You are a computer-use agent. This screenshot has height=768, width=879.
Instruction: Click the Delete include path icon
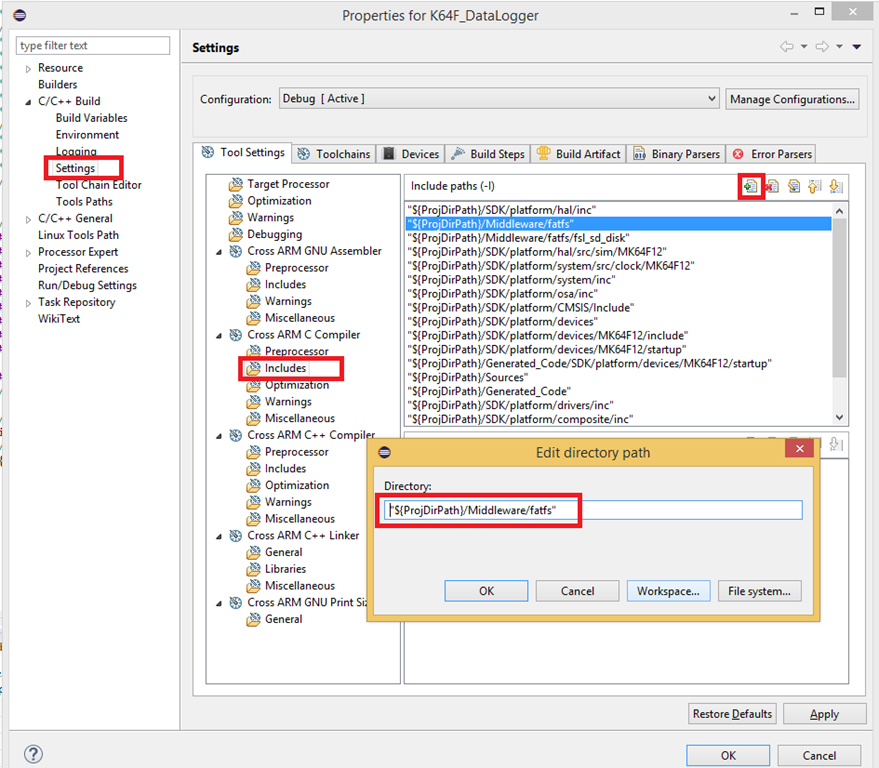(x=772, y=186)
